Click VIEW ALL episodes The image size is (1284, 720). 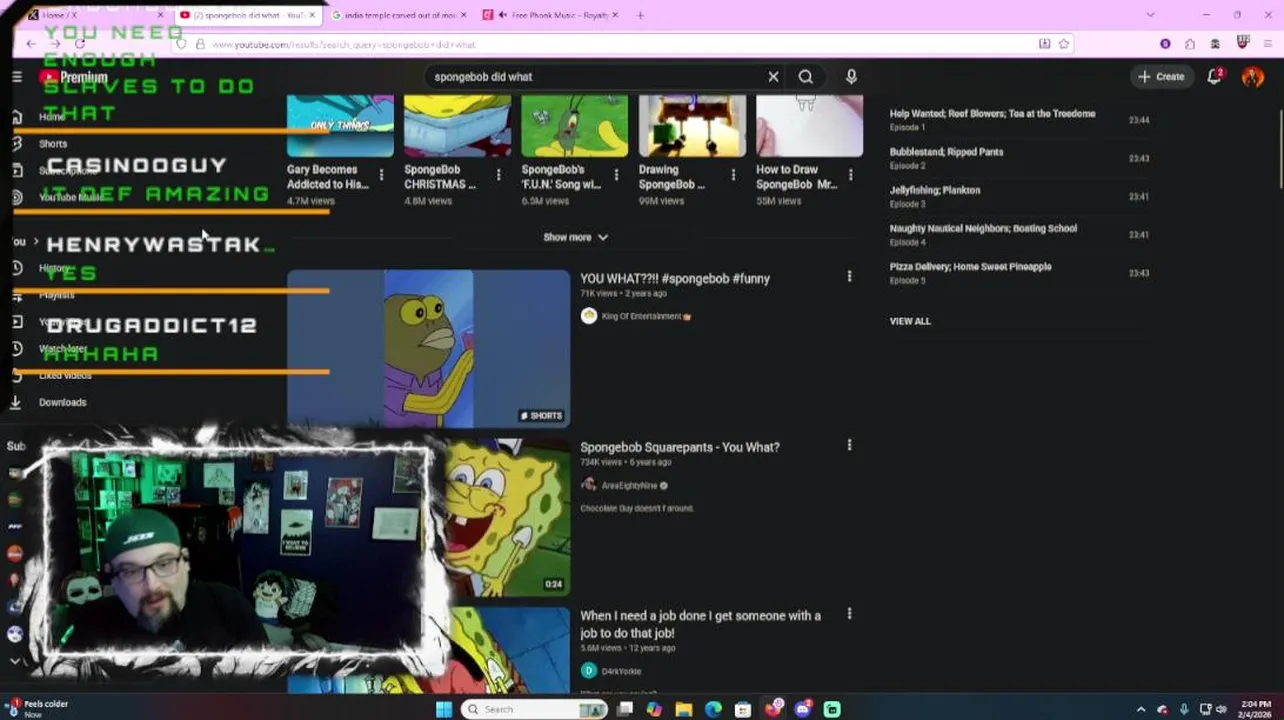coord(910,321)
